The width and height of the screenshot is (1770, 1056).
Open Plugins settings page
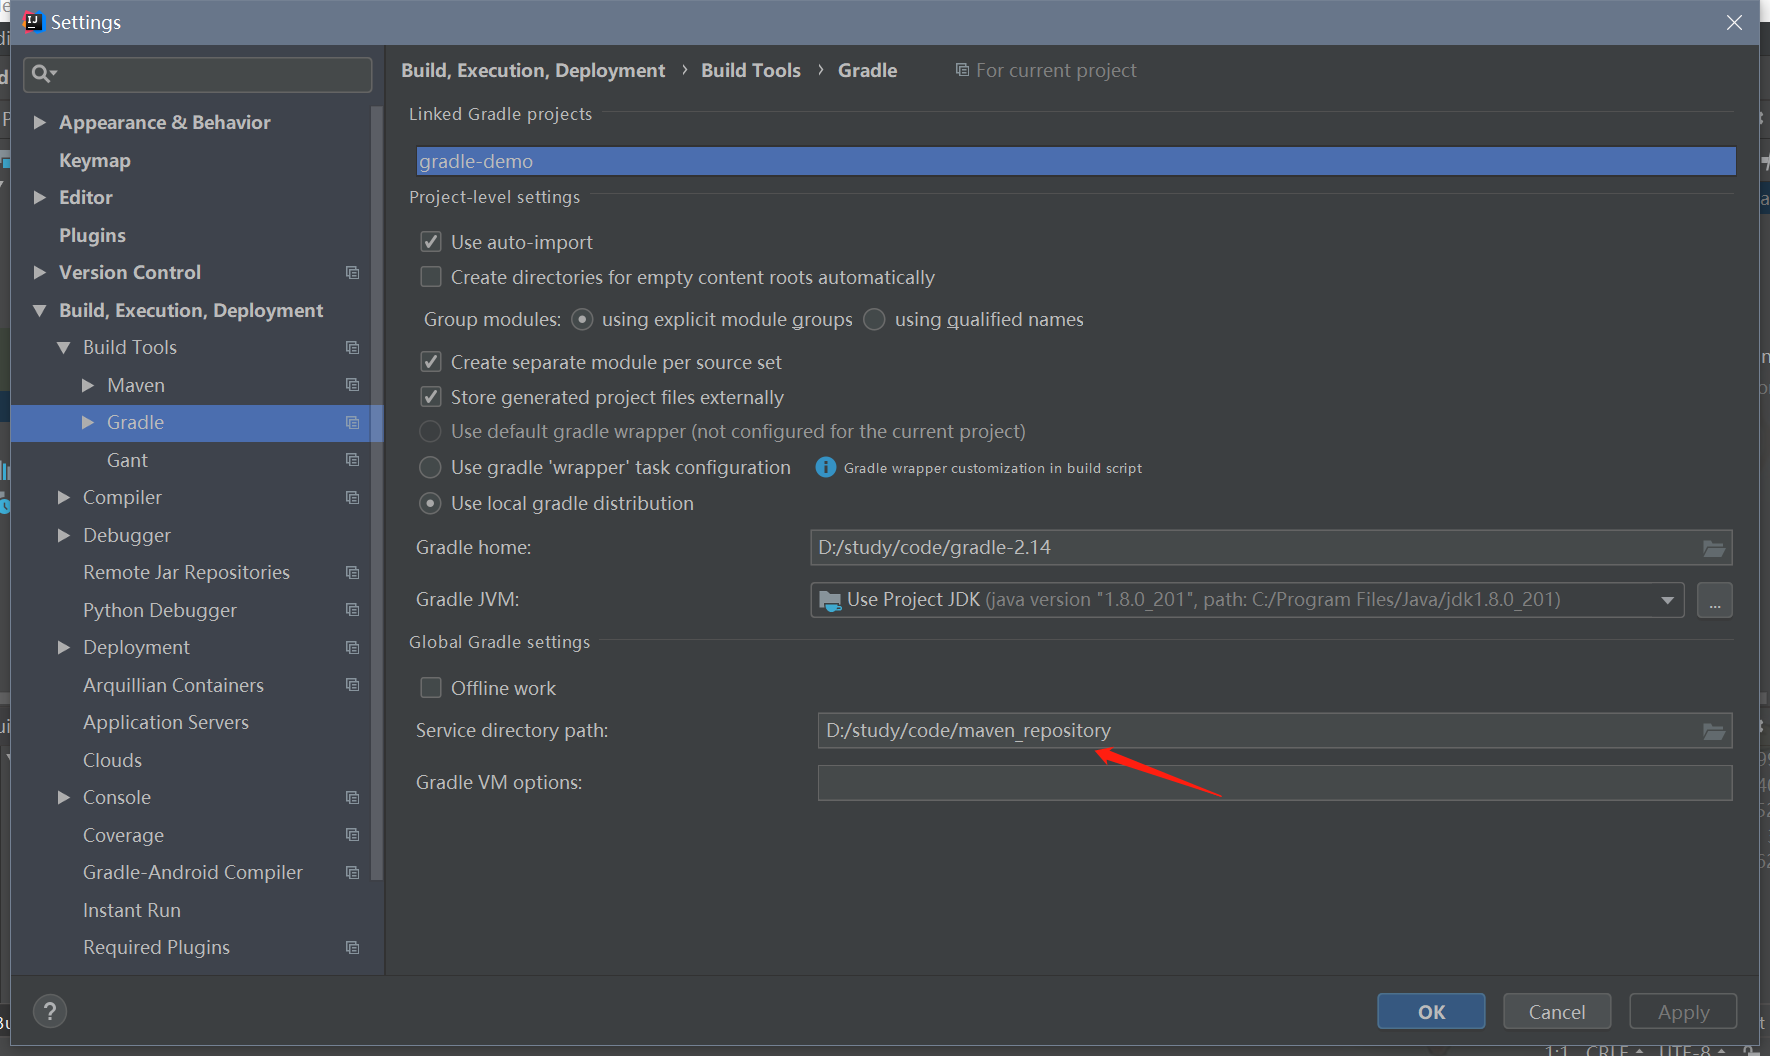(92, 235)
